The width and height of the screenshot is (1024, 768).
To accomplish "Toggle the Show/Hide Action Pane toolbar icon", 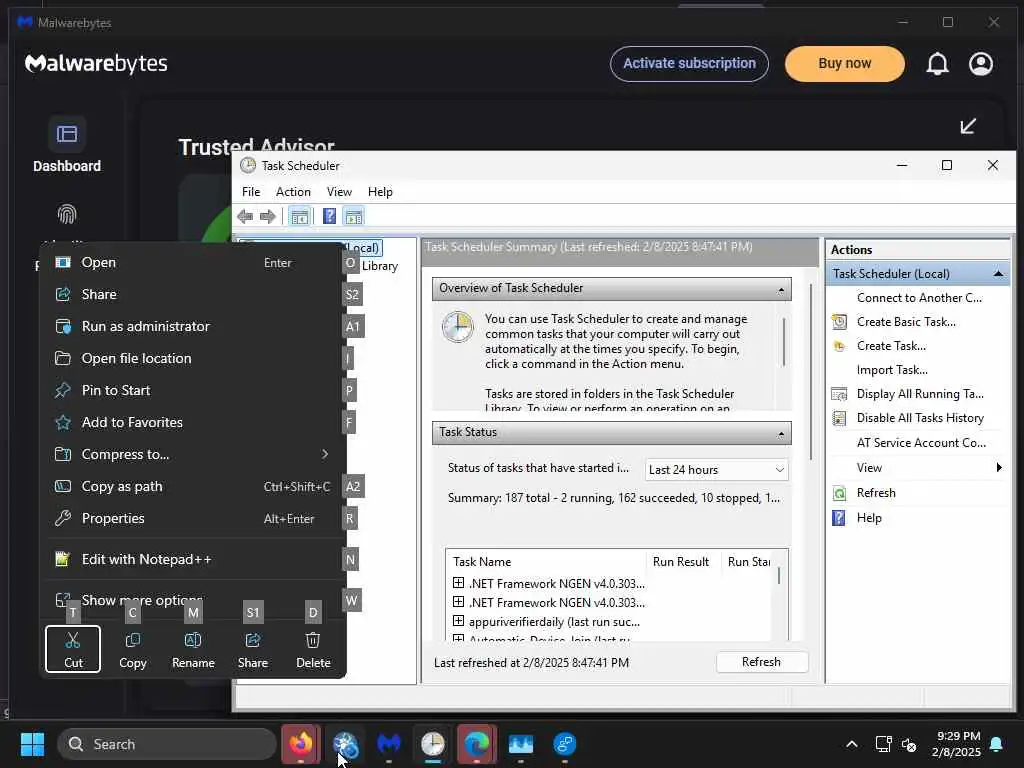I will pos(353,216).
